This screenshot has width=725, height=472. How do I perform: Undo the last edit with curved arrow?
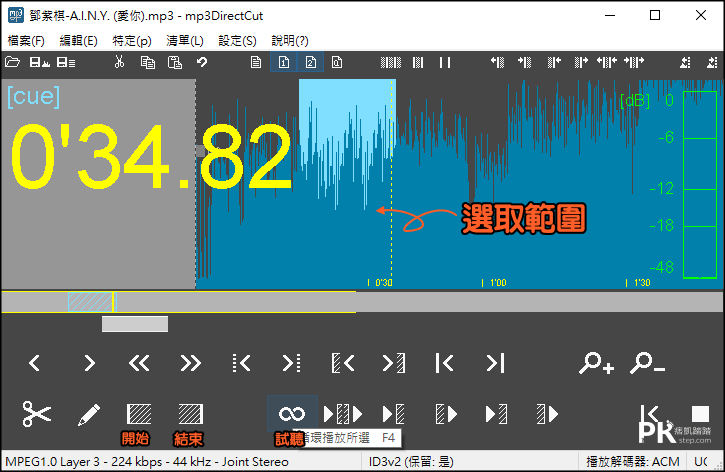coord(202,62)
